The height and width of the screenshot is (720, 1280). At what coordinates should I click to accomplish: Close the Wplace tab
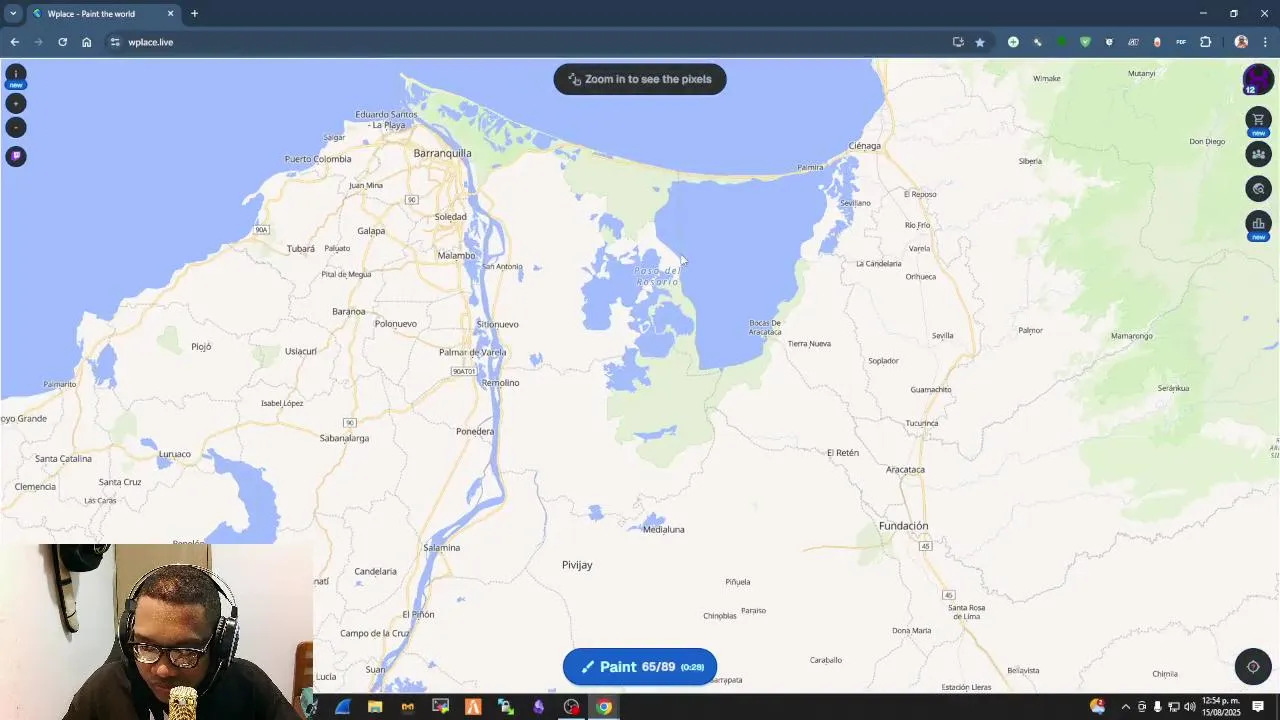tap(170, 14)
